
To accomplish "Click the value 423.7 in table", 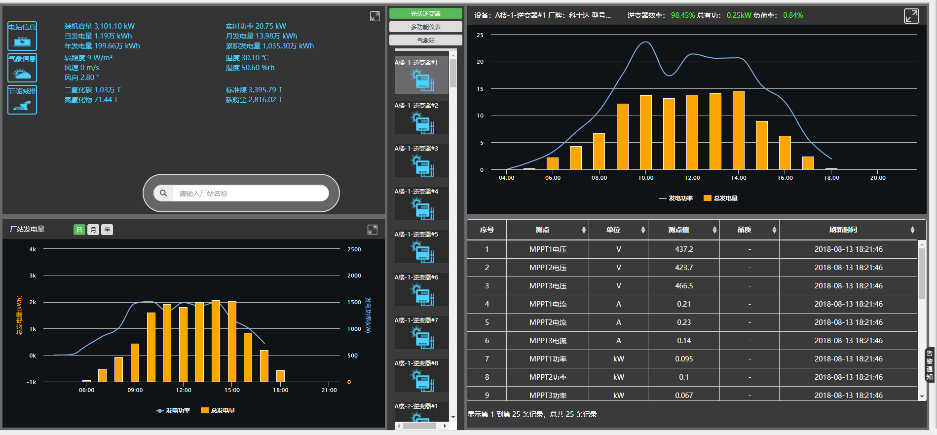I will click(684, 267).
